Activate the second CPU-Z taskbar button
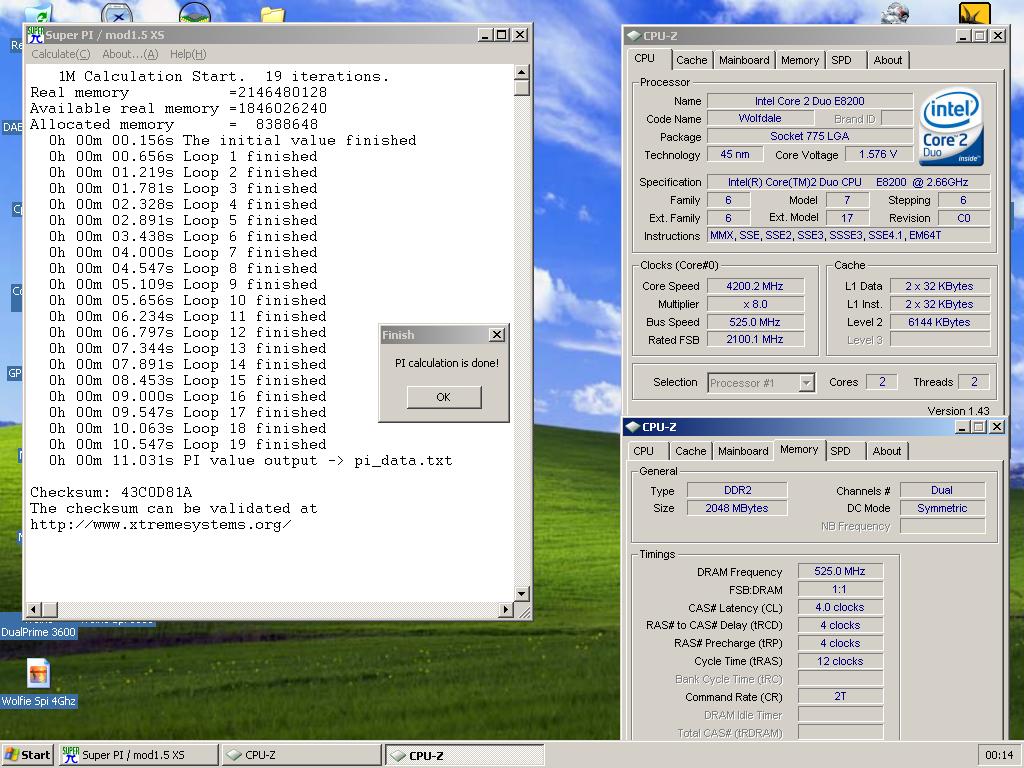This screenshot has height=768, width=1024. pyautogui.click(x=464, y=755)
